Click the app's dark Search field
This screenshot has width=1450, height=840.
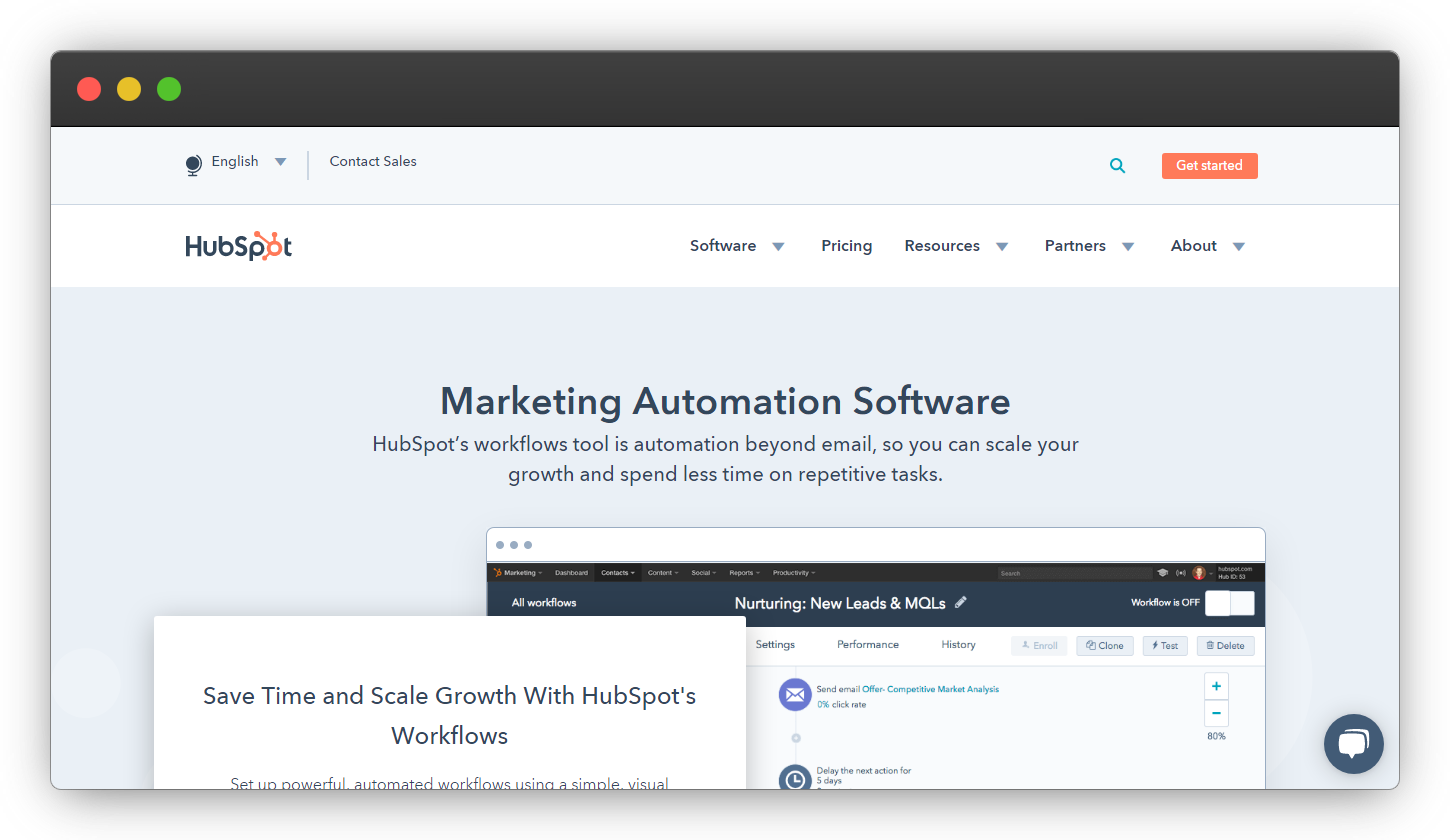pos(1075,573)
